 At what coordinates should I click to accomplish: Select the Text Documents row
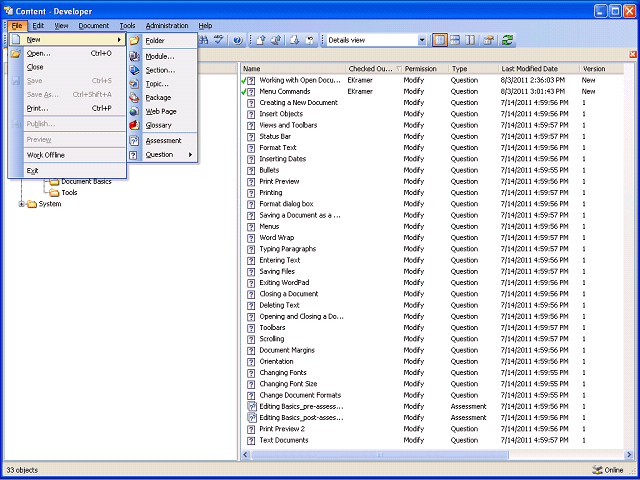[x=432, y=440]
